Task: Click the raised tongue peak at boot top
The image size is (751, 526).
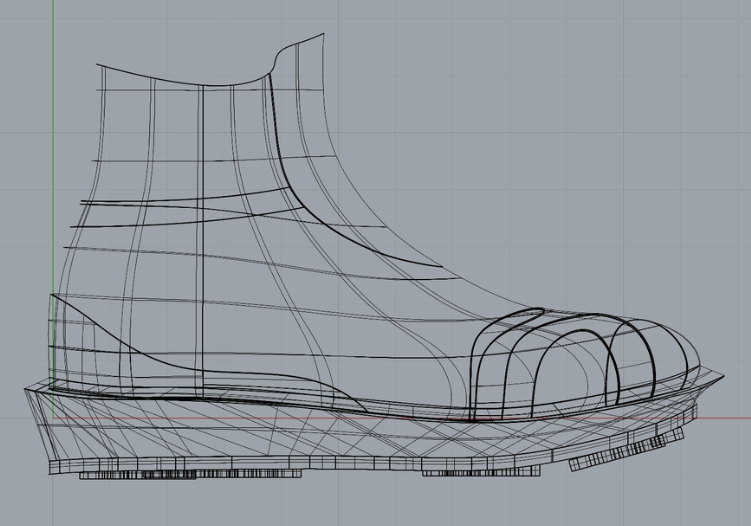Action: pos(305,42)
